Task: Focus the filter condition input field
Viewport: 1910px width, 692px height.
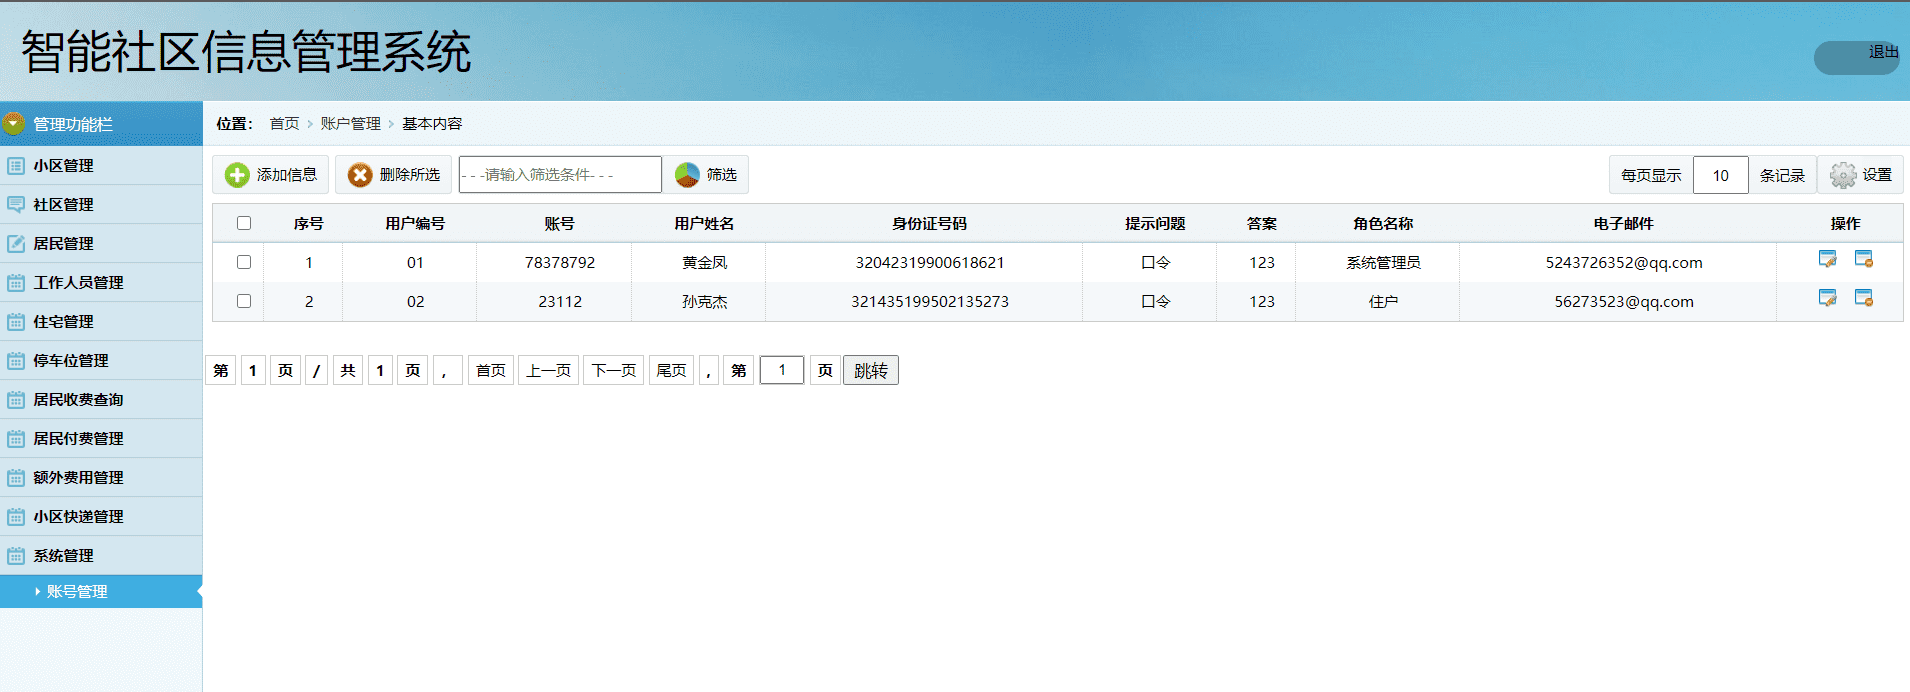Action: pyautogui.click(x=560, y=175)
